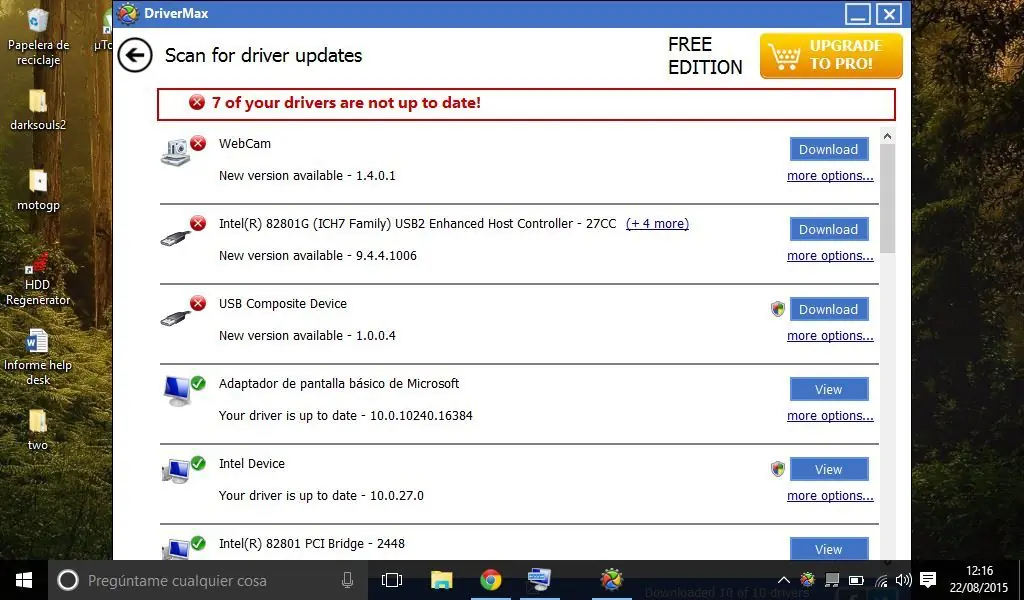Open more options for WebCam
The image size is (1024, 600).
[x=830, y=176]
